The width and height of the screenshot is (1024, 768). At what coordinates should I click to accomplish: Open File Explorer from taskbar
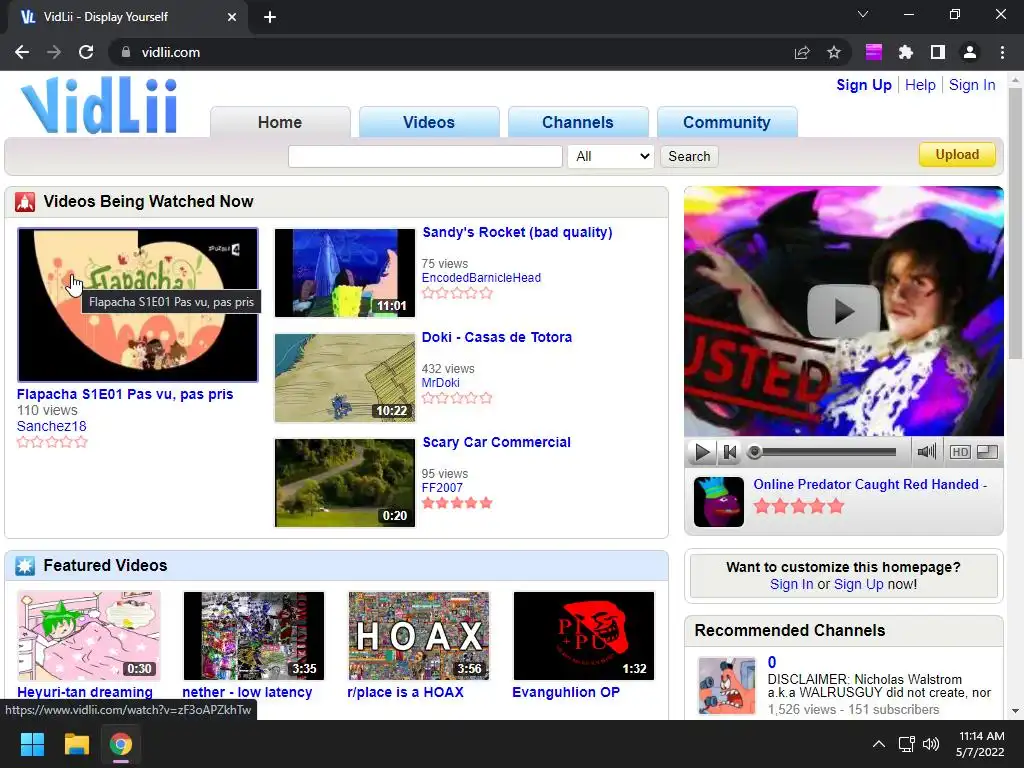(x=76, y=744)
